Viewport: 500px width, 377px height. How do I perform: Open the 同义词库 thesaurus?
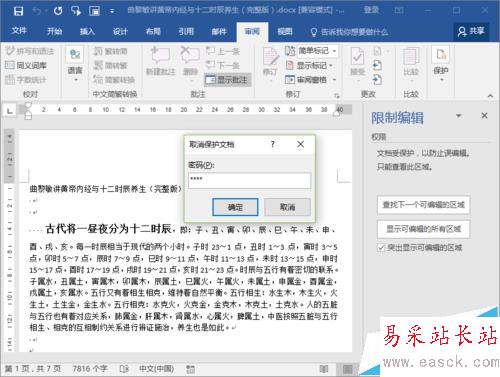point(26,65)
